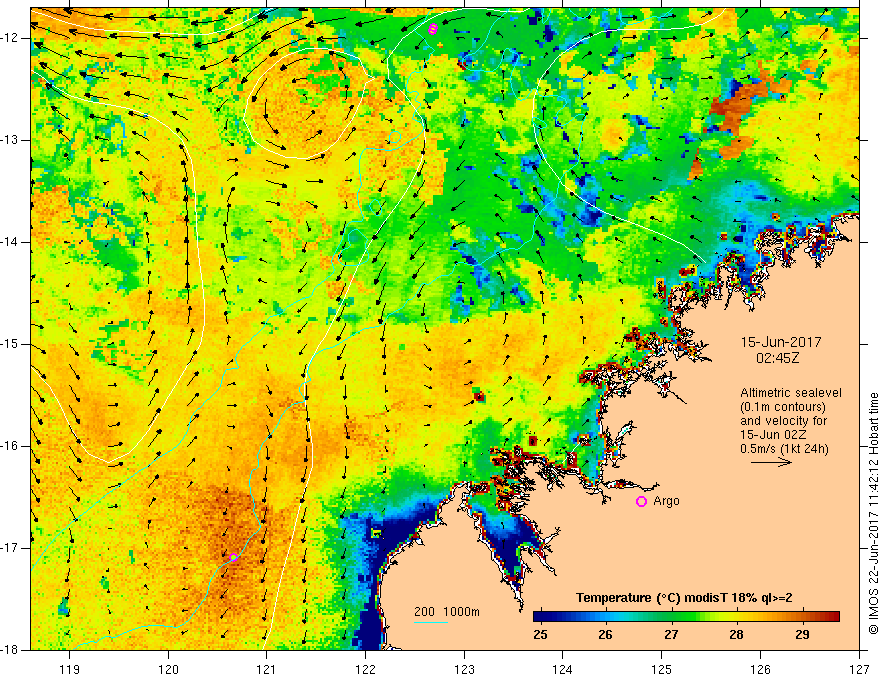Viewport: 880px width, 680px height.
Task: Click the '27' colorbar label
Action: (x=671, y=635)
